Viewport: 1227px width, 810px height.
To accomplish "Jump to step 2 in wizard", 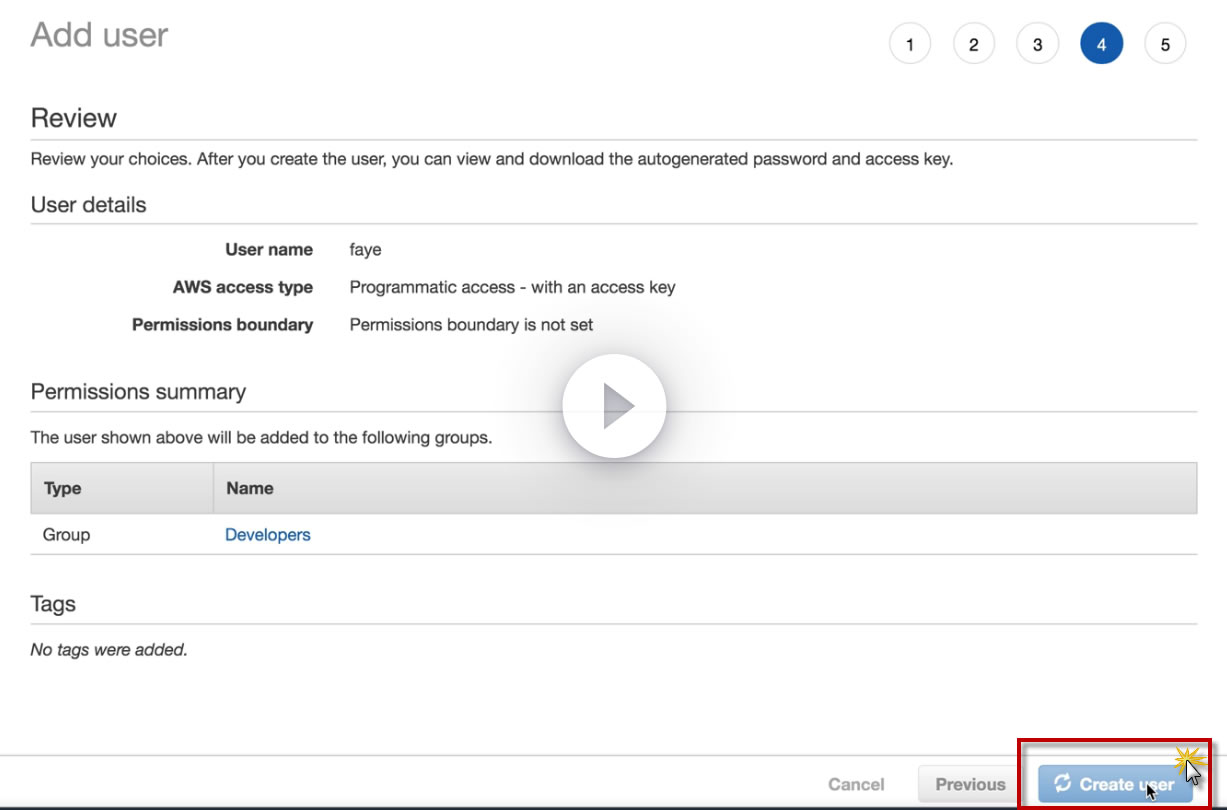I will (x=973, y=44).
